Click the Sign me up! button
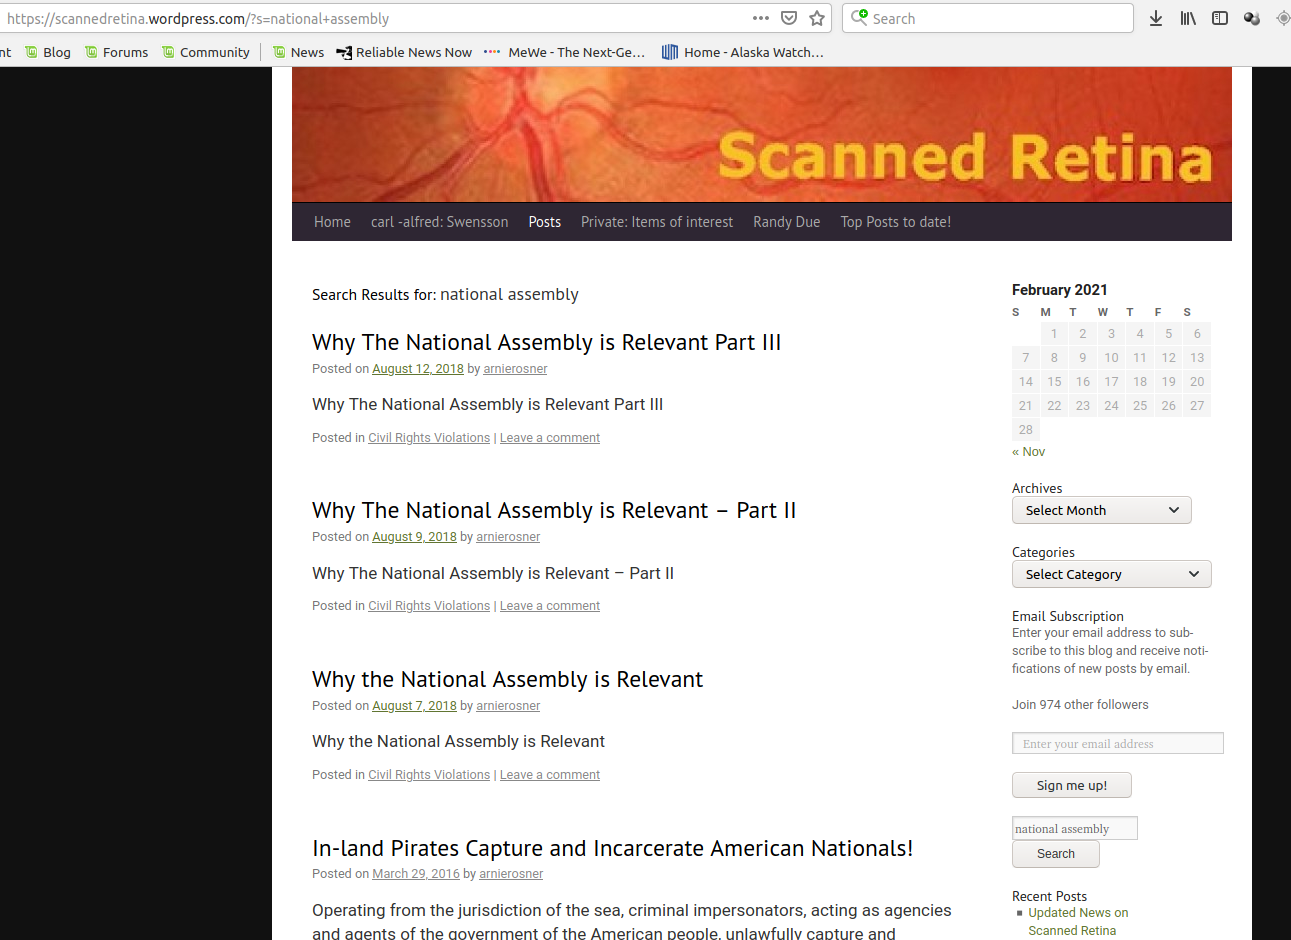 pyautogui.click(x=1071, y=785)
